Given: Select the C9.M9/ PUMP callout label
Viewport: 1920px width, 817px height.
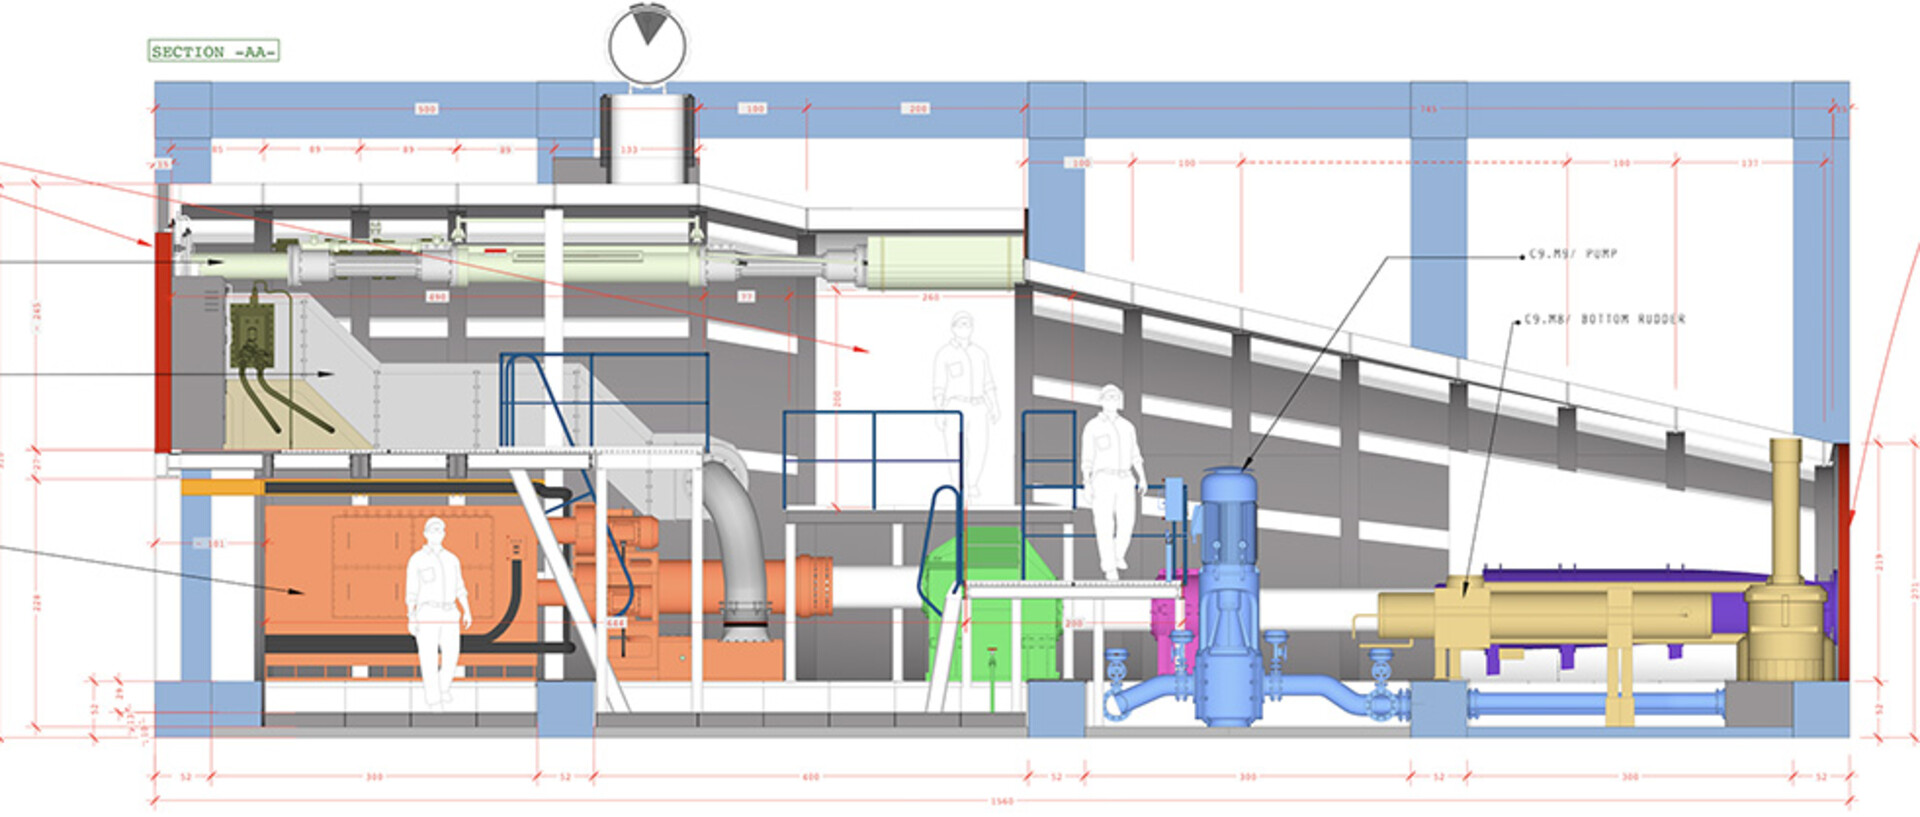Looking at the screenshot, I should (1573, 254).
